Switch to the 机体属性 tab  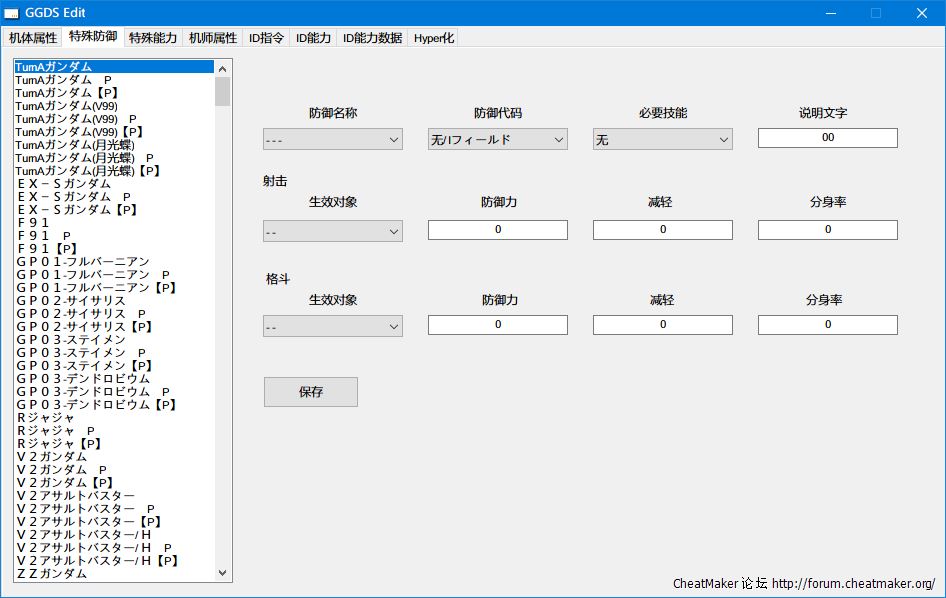[33, 38]
